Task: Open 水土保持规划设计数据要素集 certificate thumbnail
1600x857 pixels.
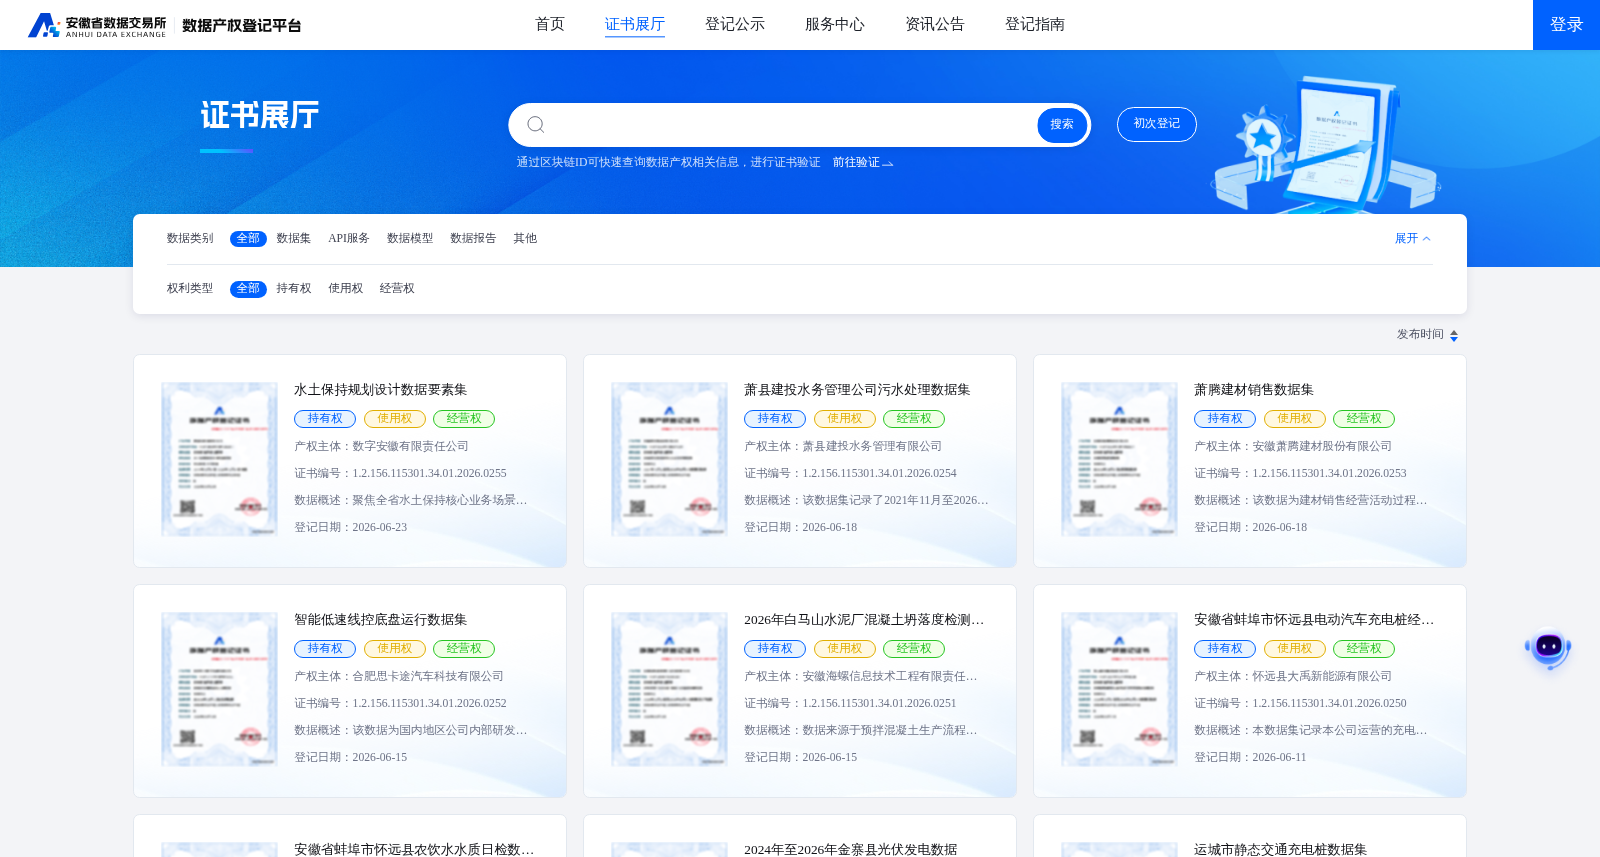Action: pyautogui.click(x=219, y=459)
